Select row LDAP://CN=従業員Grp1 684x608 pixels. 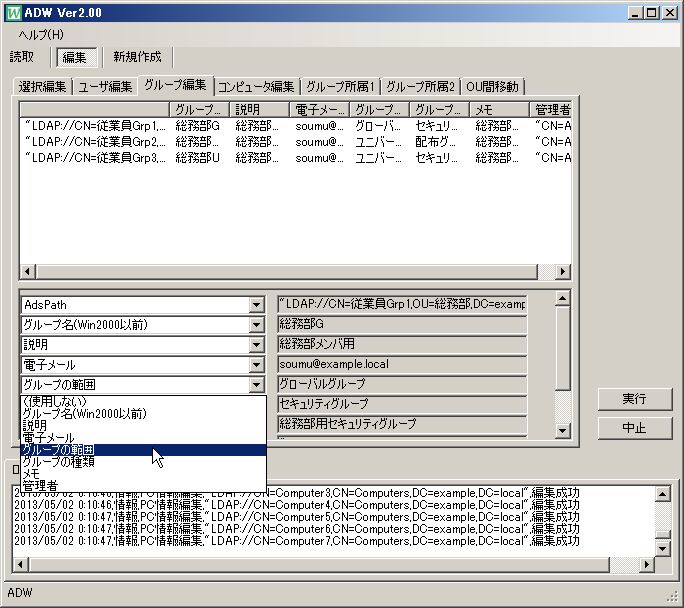pos(295,126)
